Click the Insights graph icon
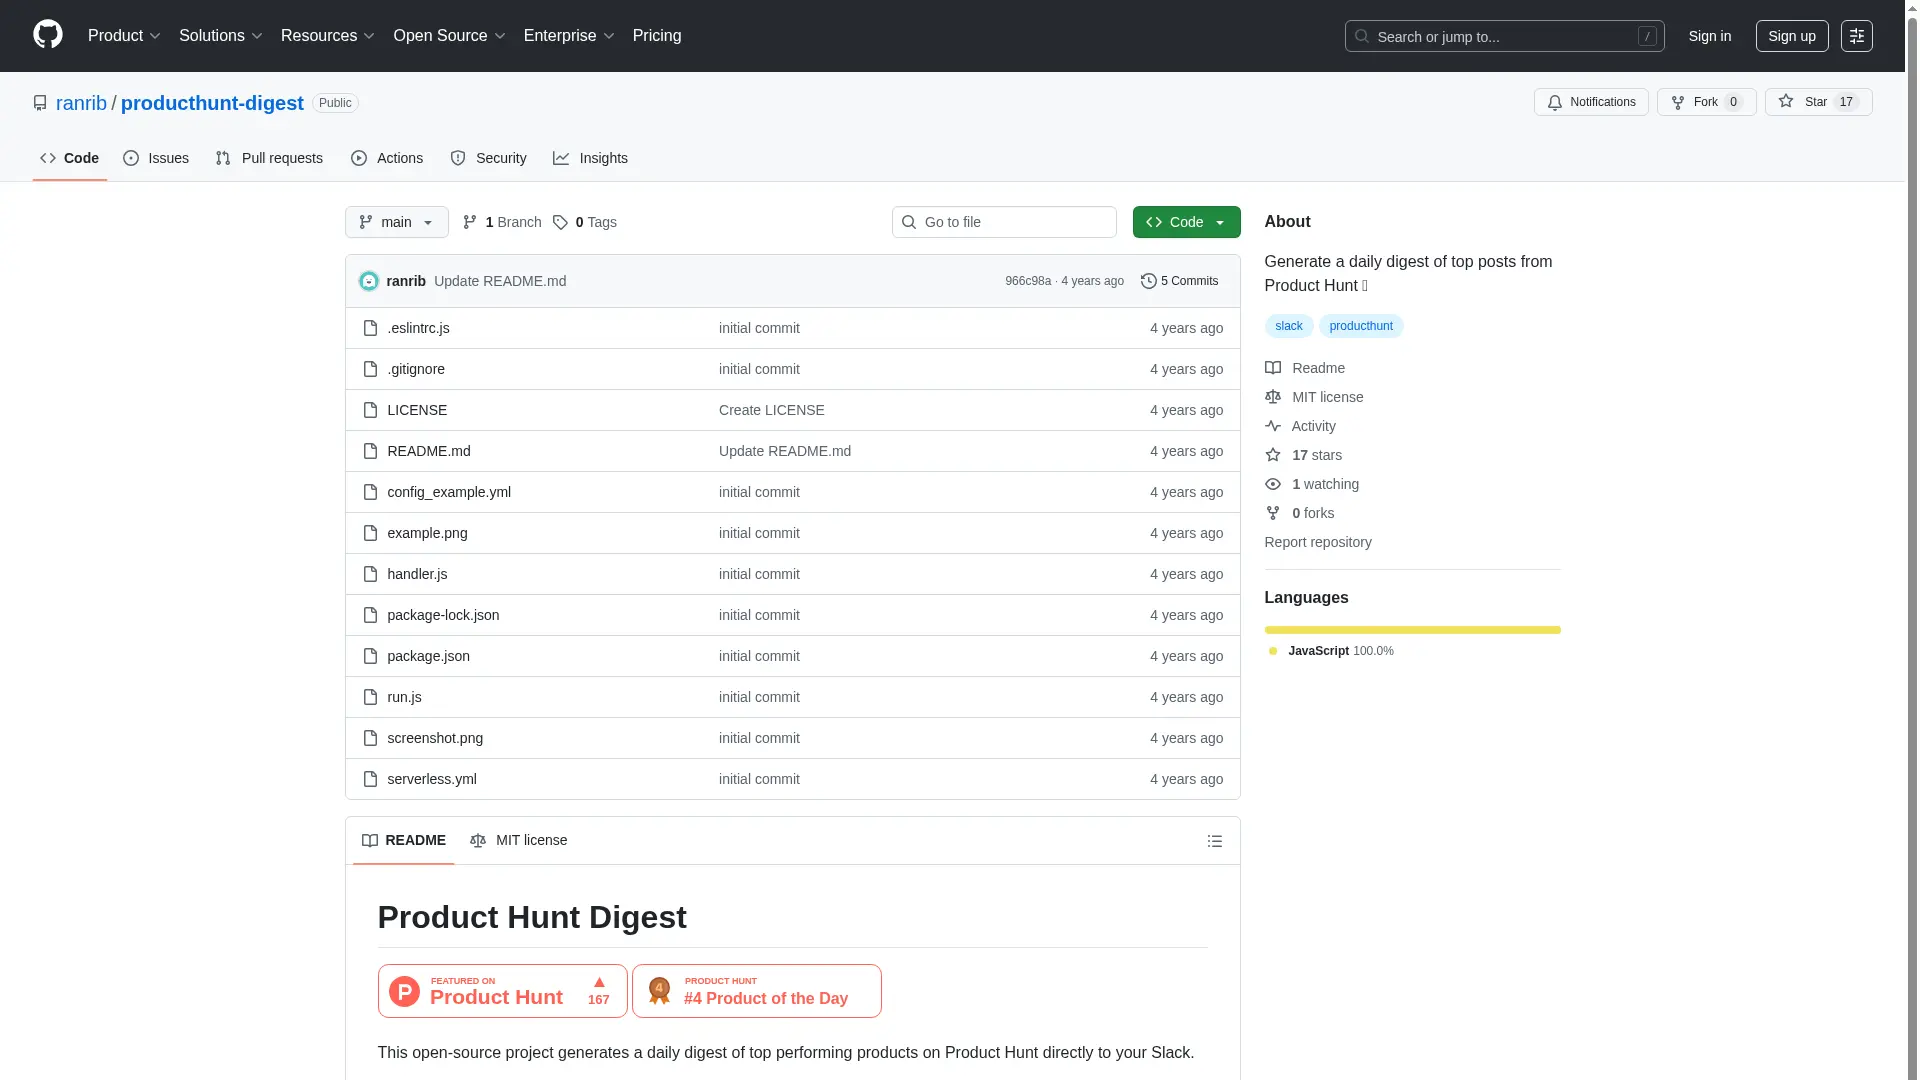This screenshot has width=1920, height=1080. click(x=563, y=158)
